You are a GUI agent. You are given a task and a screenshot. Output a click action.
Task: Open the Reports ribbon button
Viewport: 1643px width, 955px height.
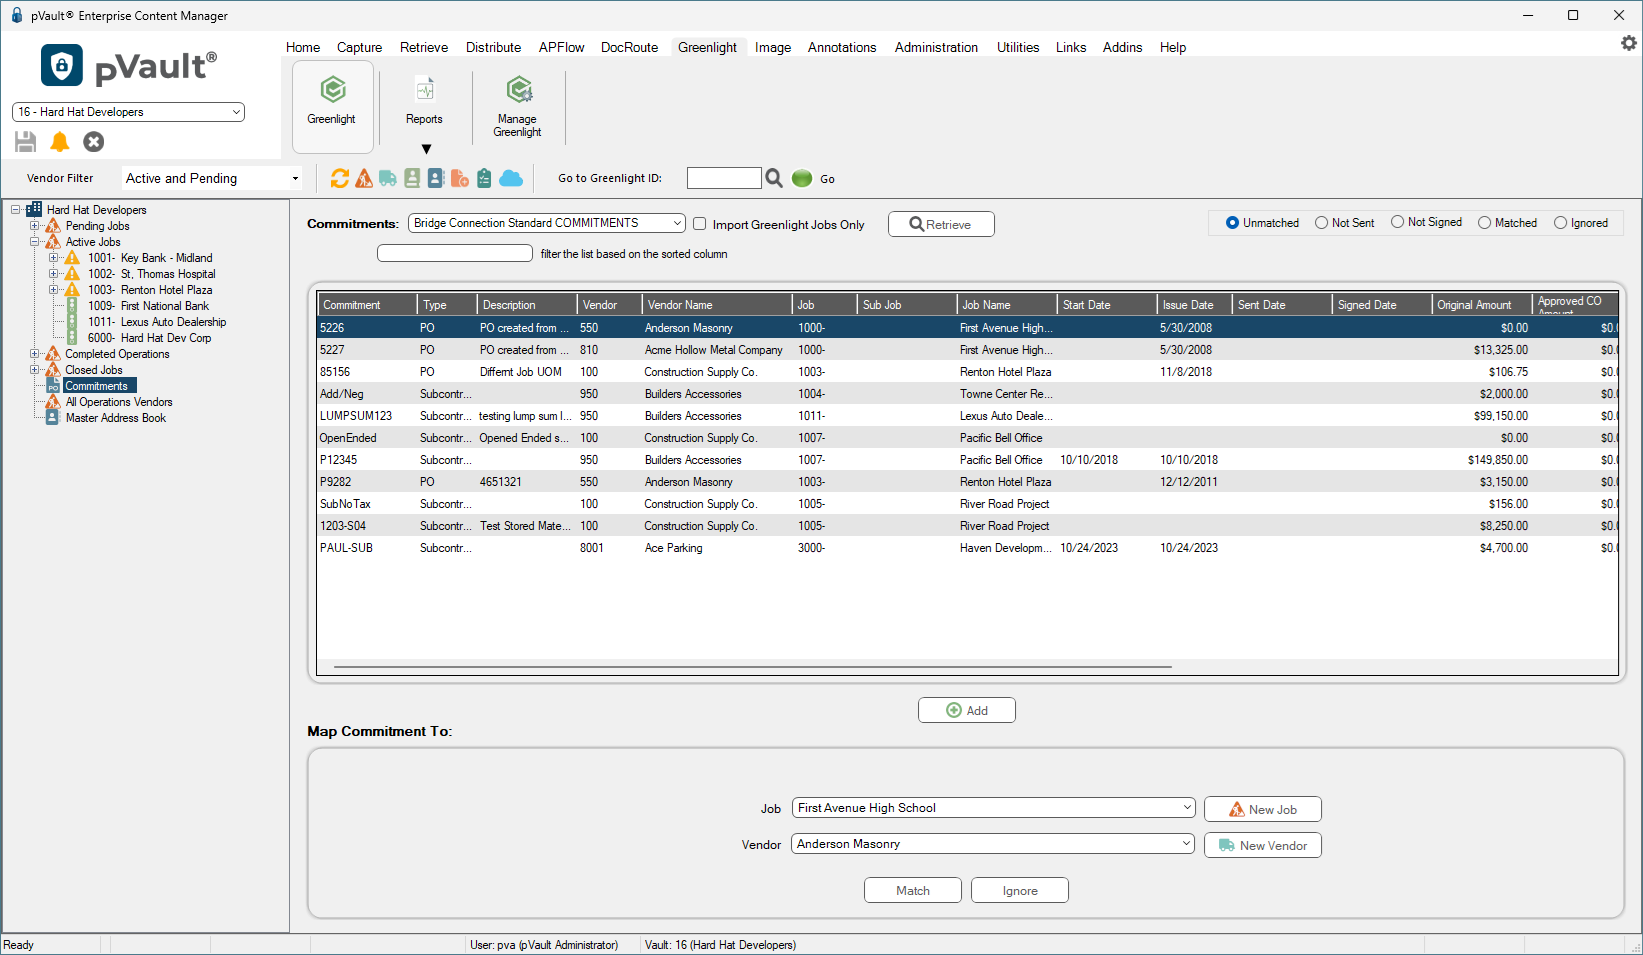(x=424, y=105)
